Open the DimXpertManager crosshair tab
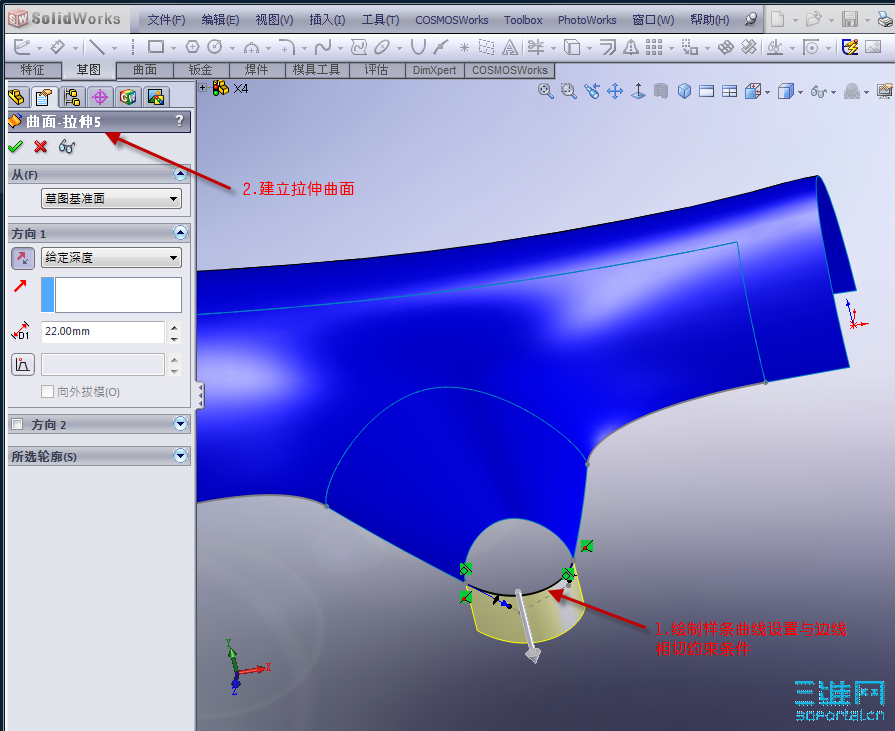This screenshot has width=895, height=731. [100, 97]
